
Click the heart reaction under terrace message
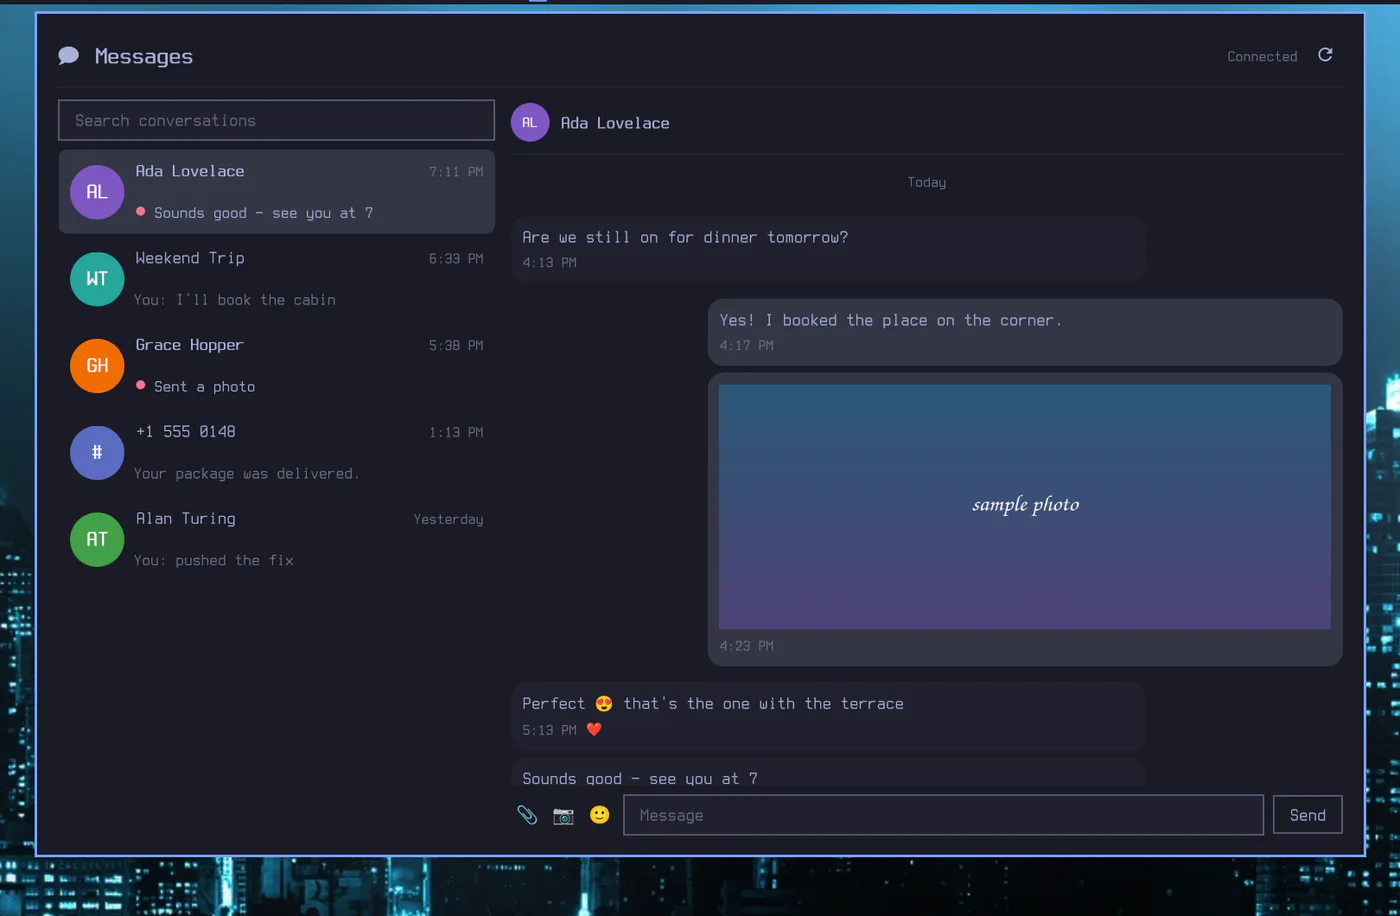(x=594, y=730)
